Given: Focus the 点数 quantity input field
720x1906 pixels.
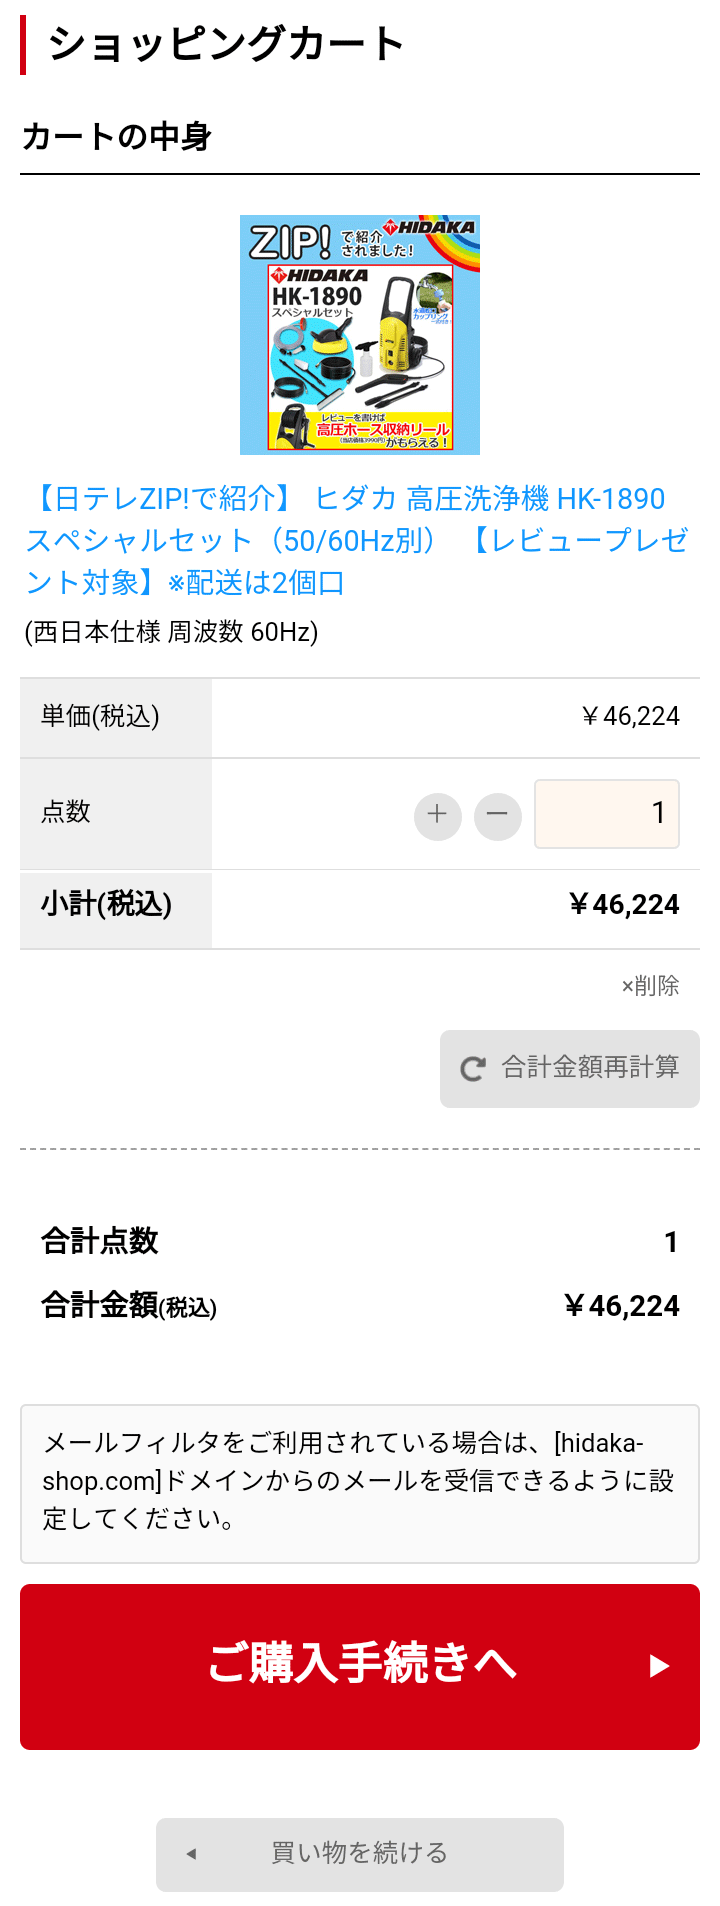Looking at the screenshot, I should click(x=606, y=814).
